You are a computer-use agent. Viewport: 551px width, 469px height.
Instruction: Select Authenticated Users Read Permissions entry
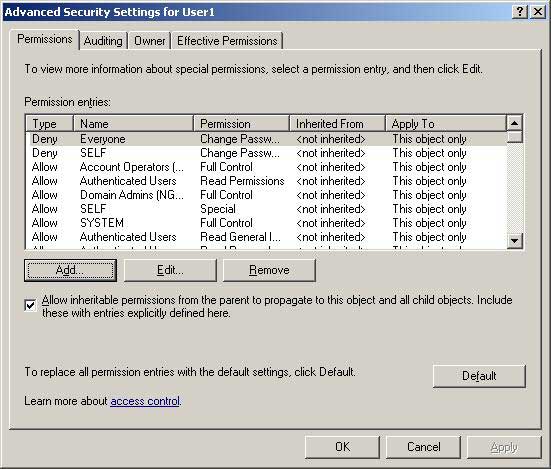click(x=266, y=181)
